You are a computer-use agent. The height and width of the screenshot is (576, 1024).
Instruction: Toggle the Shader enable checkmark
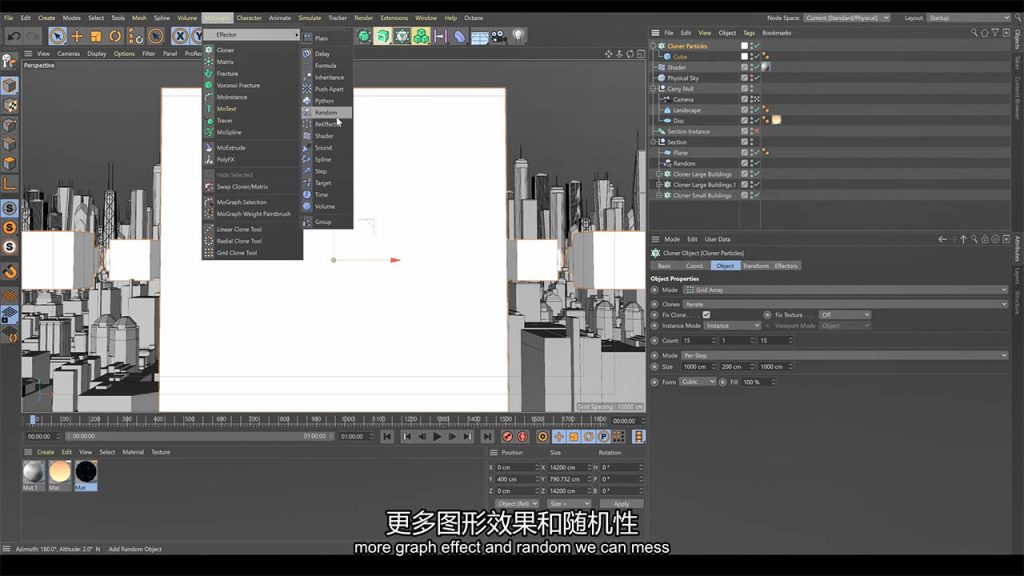757,67
